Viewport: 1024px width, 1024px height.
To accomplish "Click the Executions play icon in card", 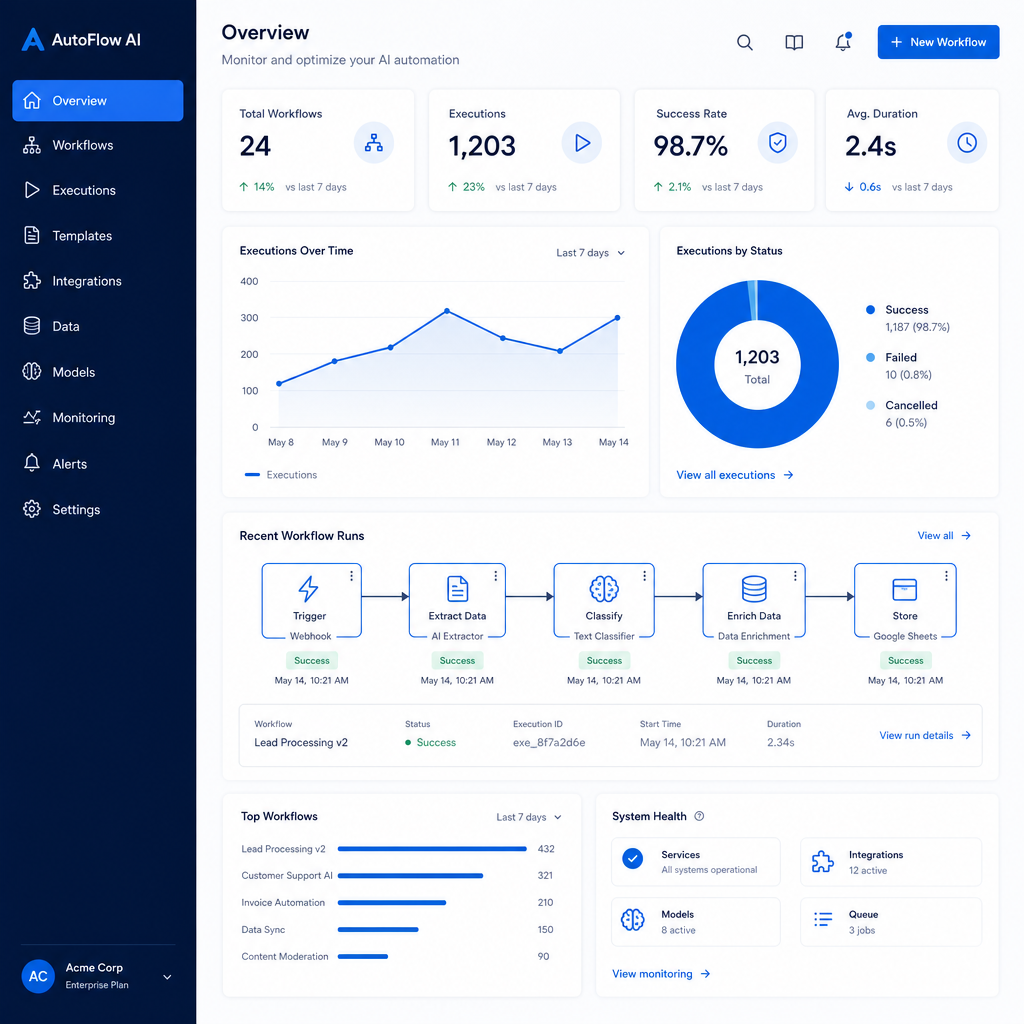I will (x=582, y=142).
